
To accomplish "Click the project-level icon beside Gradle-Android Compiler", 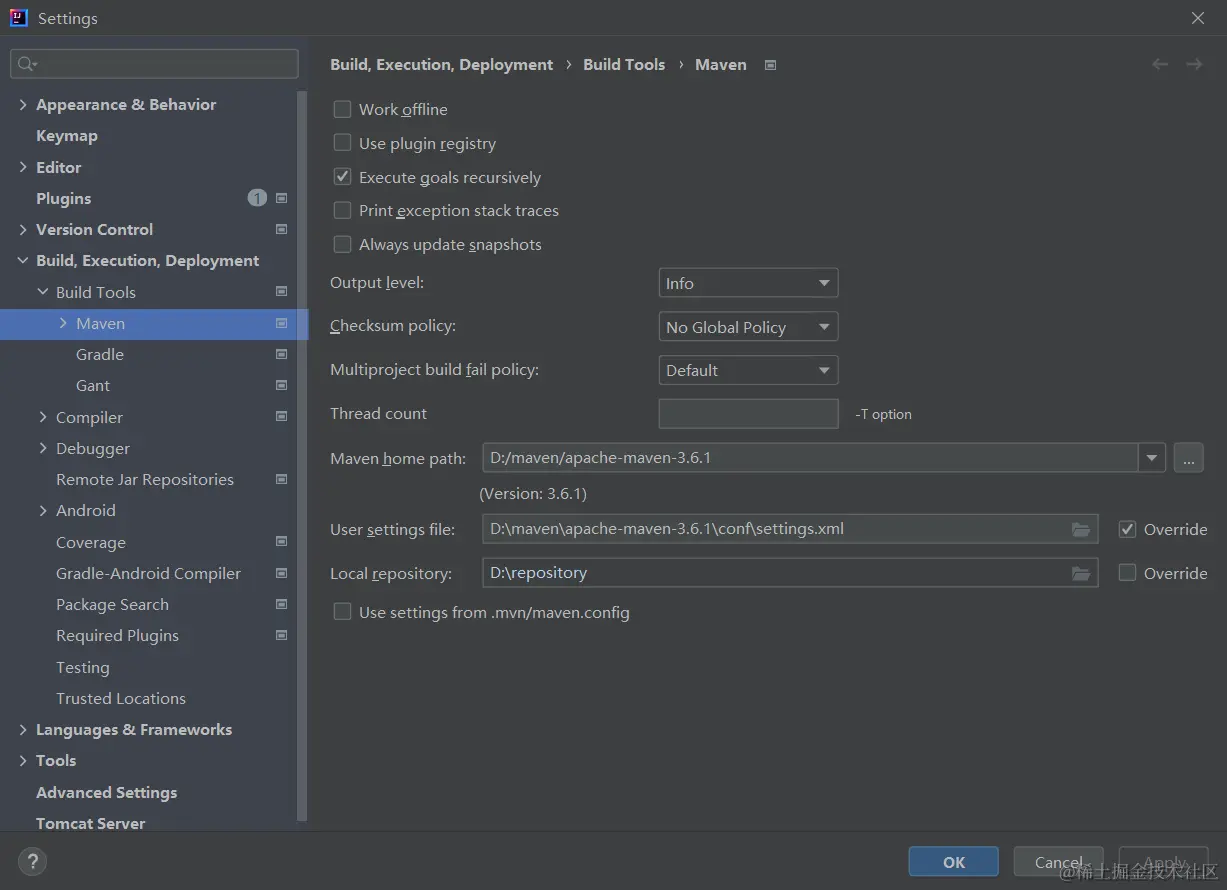I will (281, 573).
